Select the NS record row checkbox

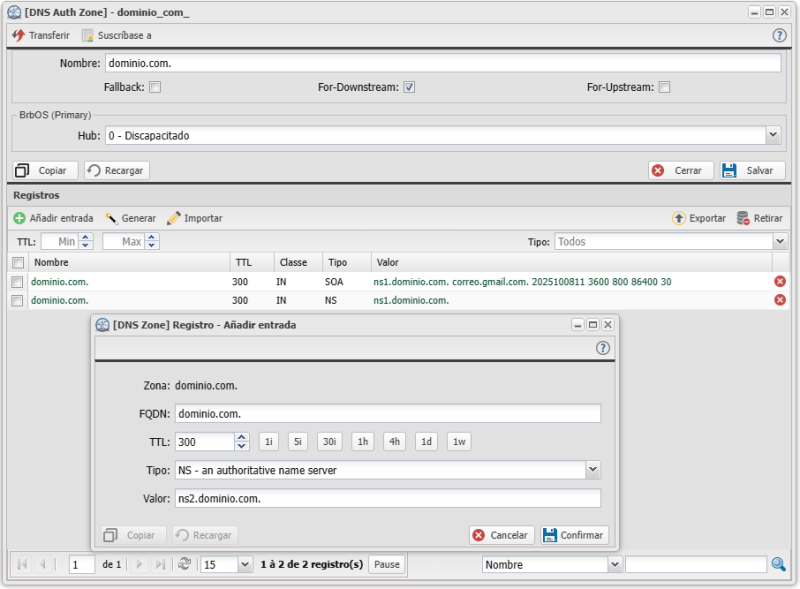pyautogui.click(x=17, y=300)
